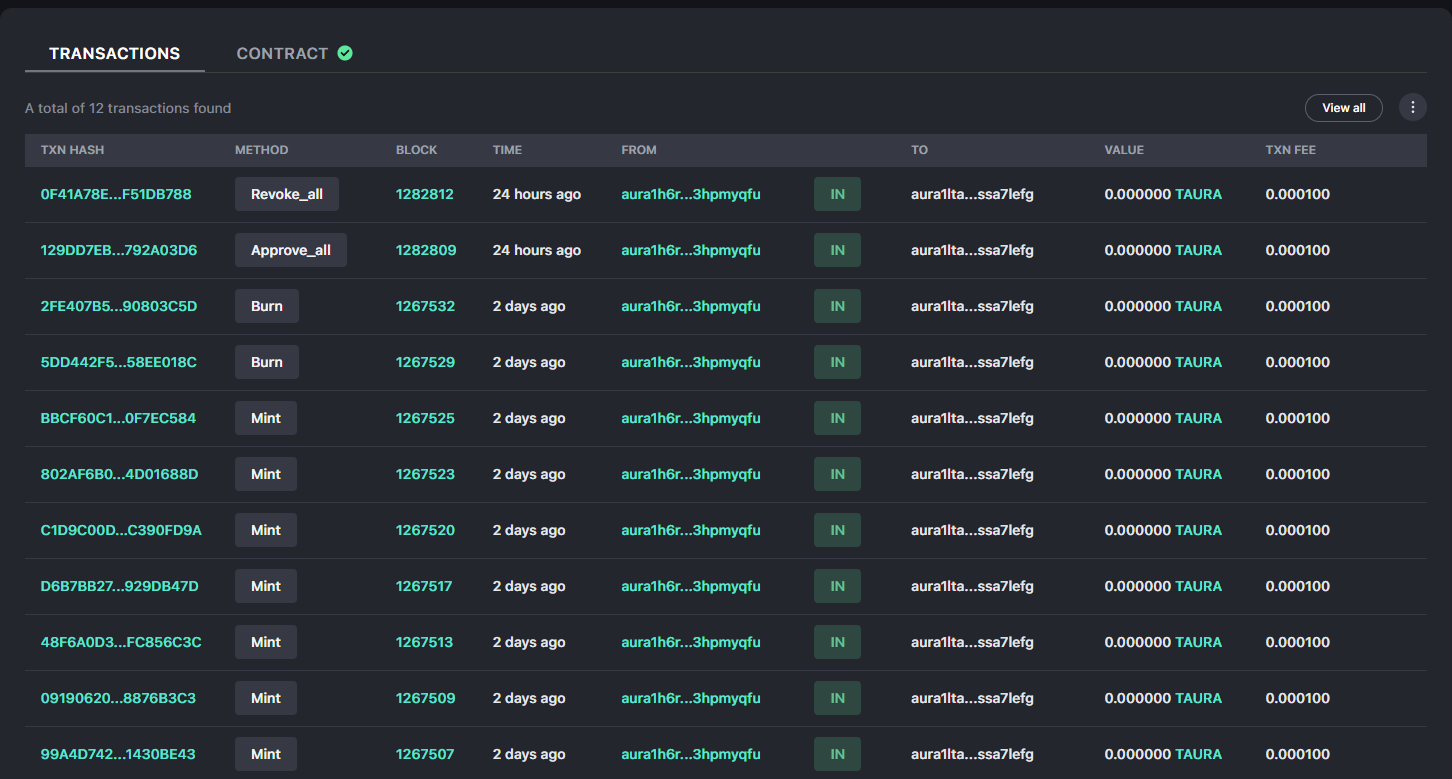Open block number 1282812

tap(425, 194)
